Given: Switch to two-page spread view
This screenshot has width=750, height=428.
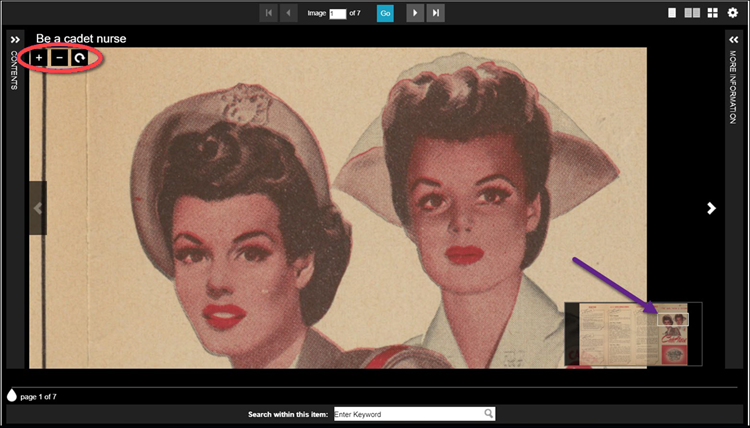Looking at the screenshot, I should (x=692, y=13).
